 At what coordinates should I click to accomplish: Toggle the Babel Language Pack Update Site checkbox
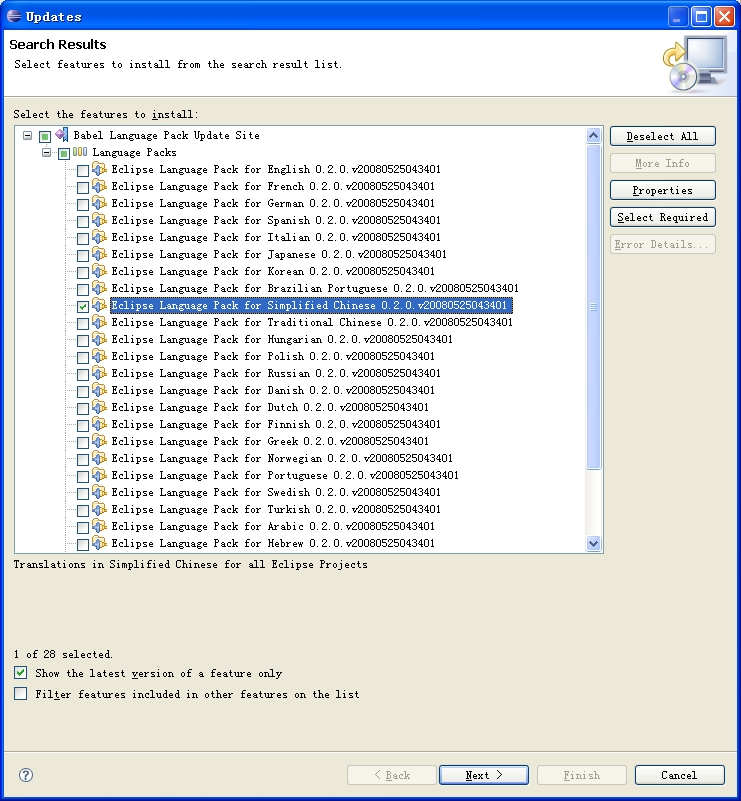45,136
